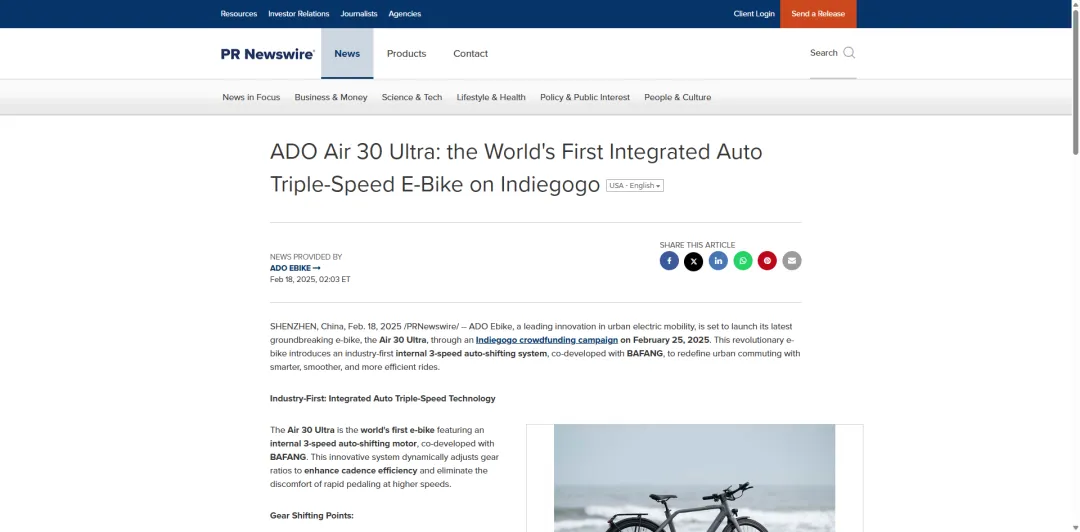Share article on Pinterest
This screenshot has height=532, width=1080.
pyautogui.click(x=767, y=260)
